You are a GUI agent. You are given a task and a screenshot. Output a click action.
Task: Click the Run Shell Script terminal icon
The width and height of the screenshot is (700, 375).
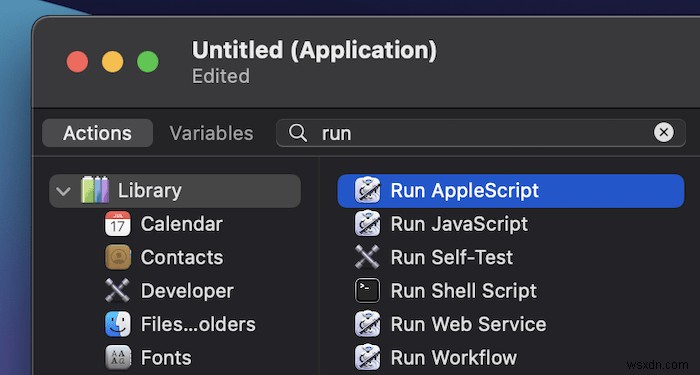click(367, 291)
